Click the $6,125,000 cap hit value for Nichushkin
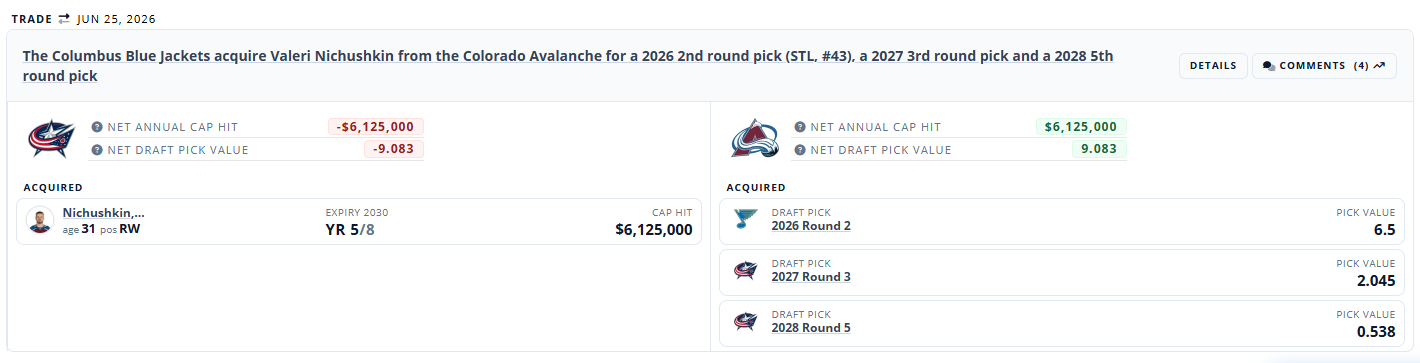Screen dimensions: 1420x363 click(654, 230)
